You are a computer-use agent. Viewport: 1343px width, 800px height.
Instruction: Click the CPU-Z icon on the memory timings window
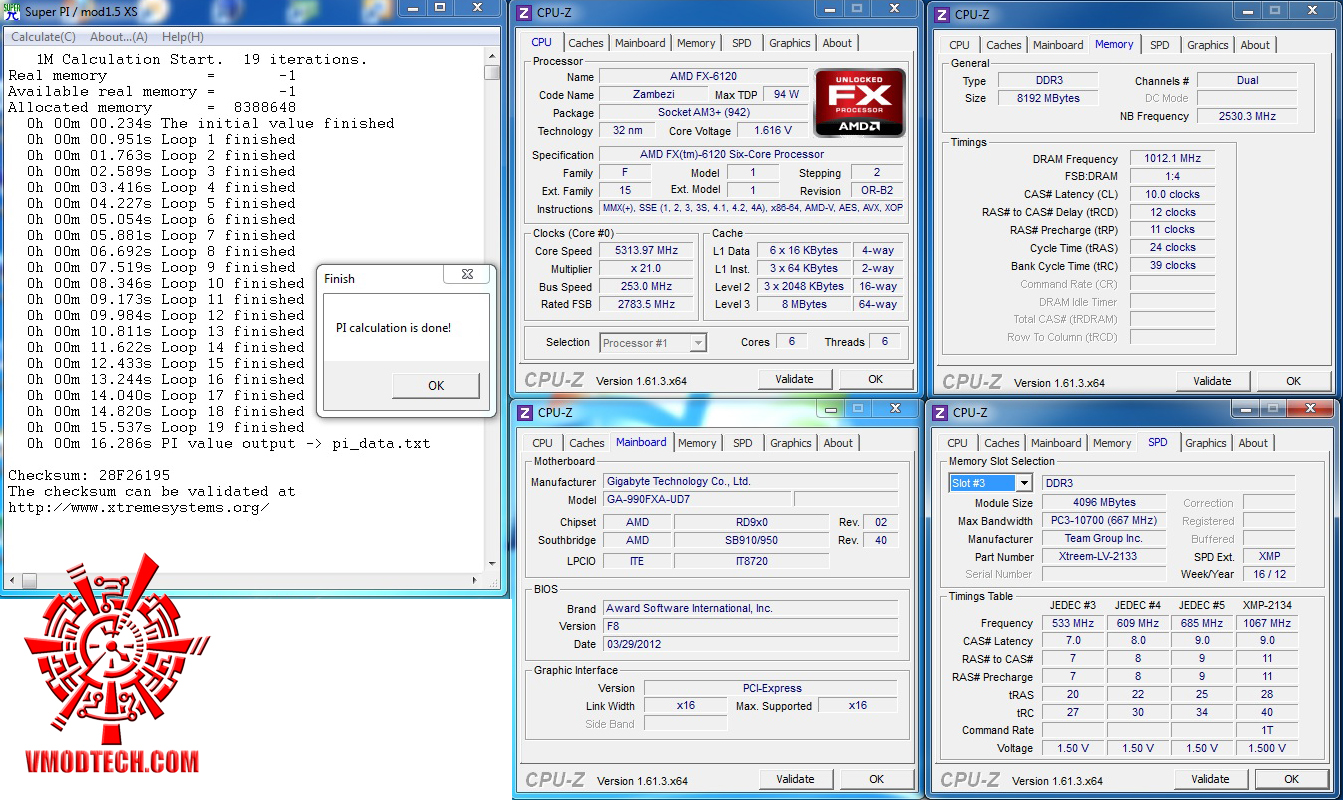[x=942, y=15]
